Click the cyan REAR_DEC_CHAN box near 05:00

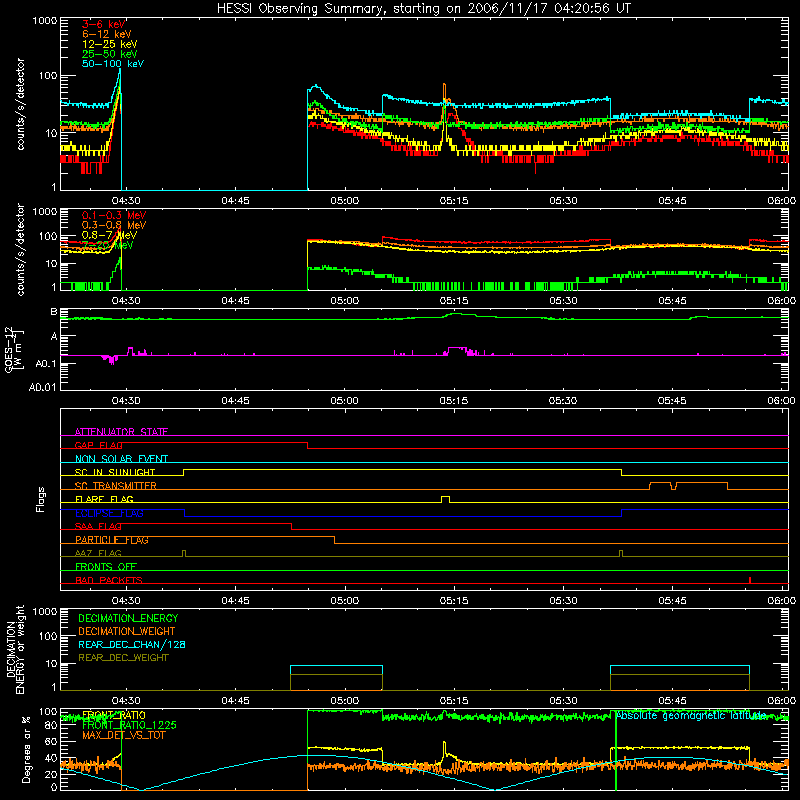click(x=336, y=678)
